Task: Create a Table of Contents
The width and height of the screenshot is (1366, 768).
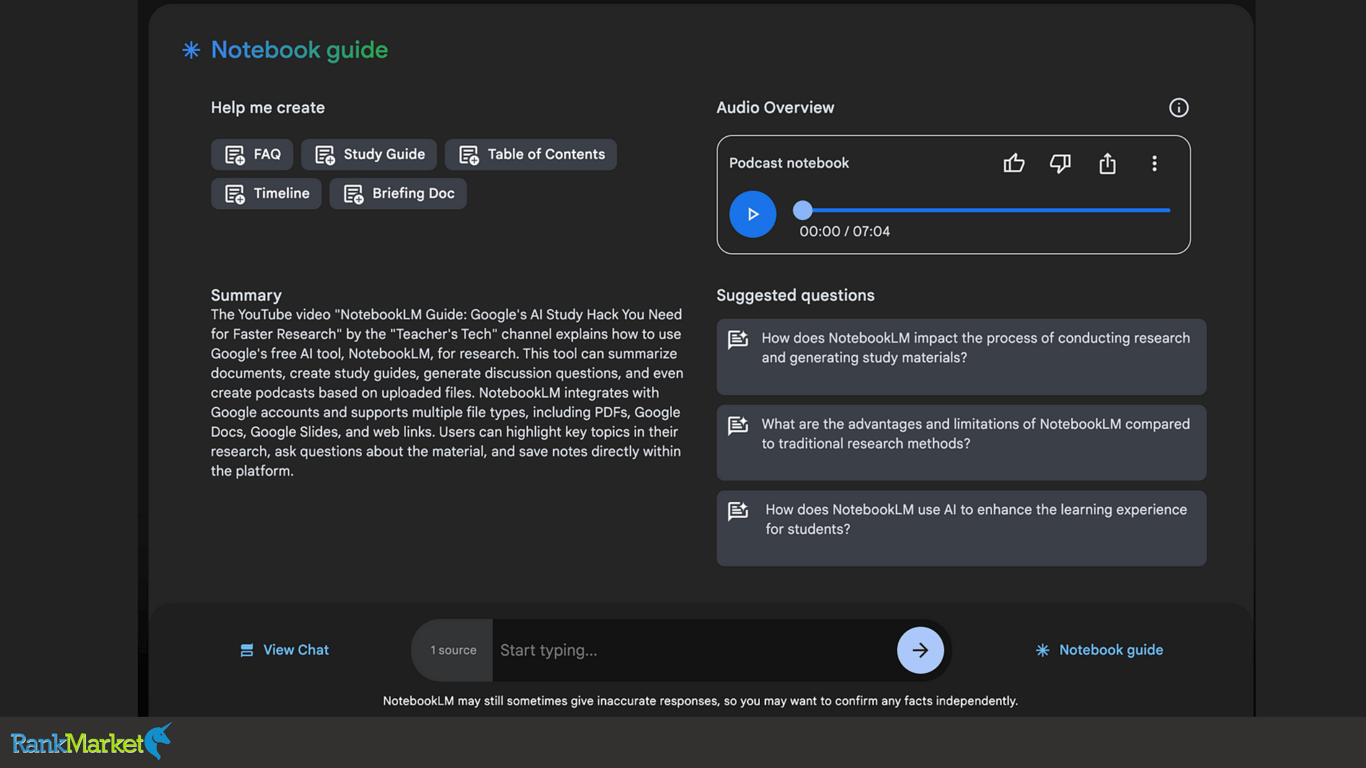Action: pyautogui.click(x=531, y=154)
